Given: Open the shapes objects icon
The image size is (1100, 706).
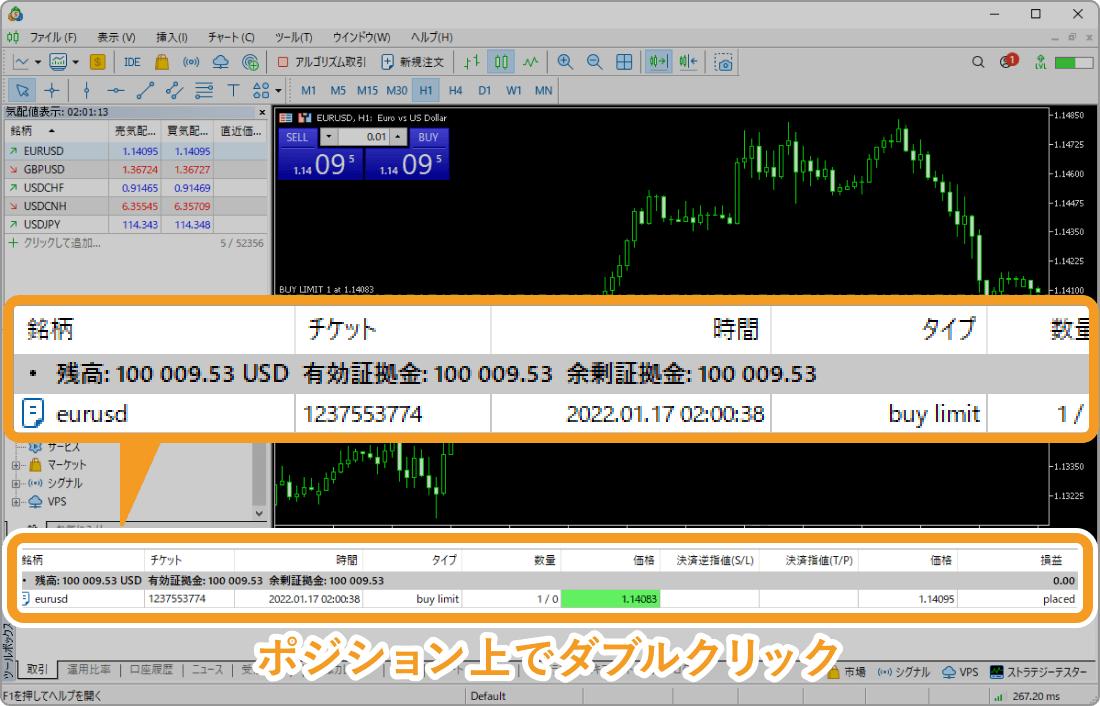Looking at the screenshot, I should [x=261, y=90].
